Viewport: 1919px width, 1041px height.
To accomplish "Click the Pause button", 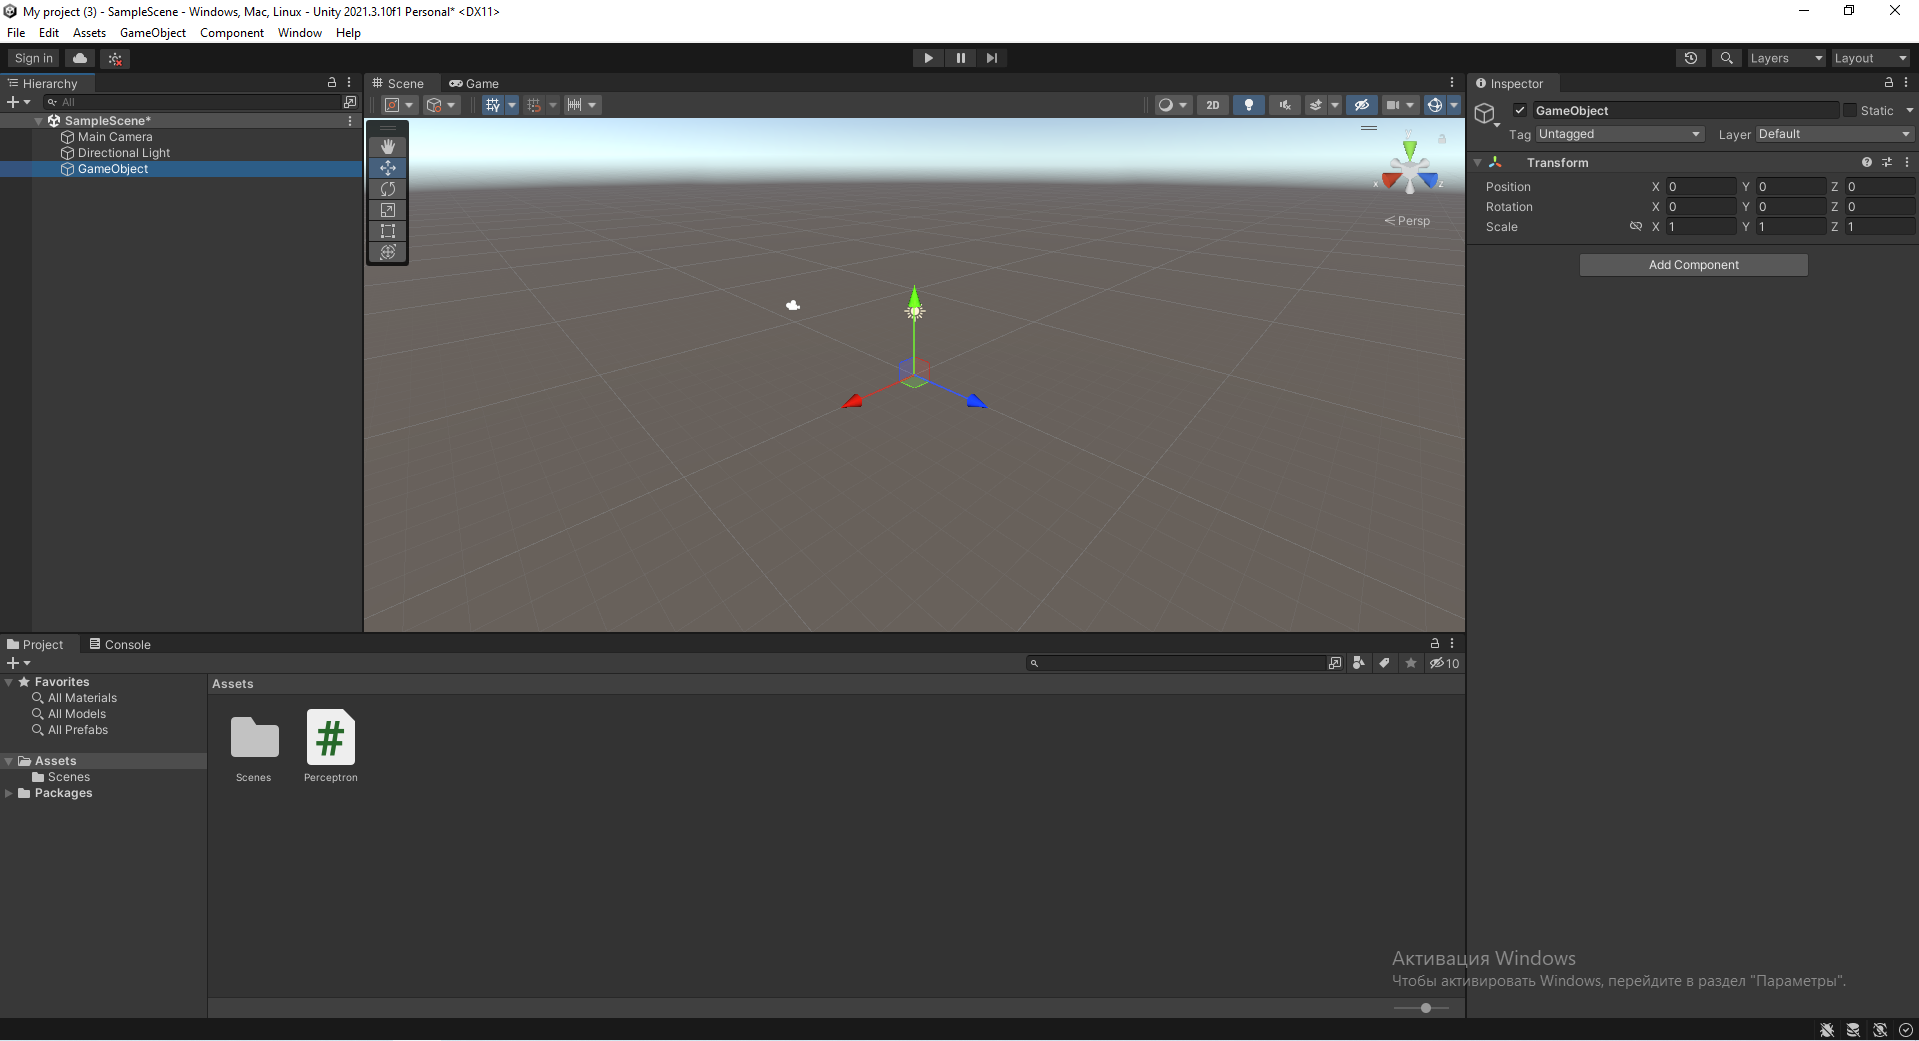I will (x=960, y=58).
